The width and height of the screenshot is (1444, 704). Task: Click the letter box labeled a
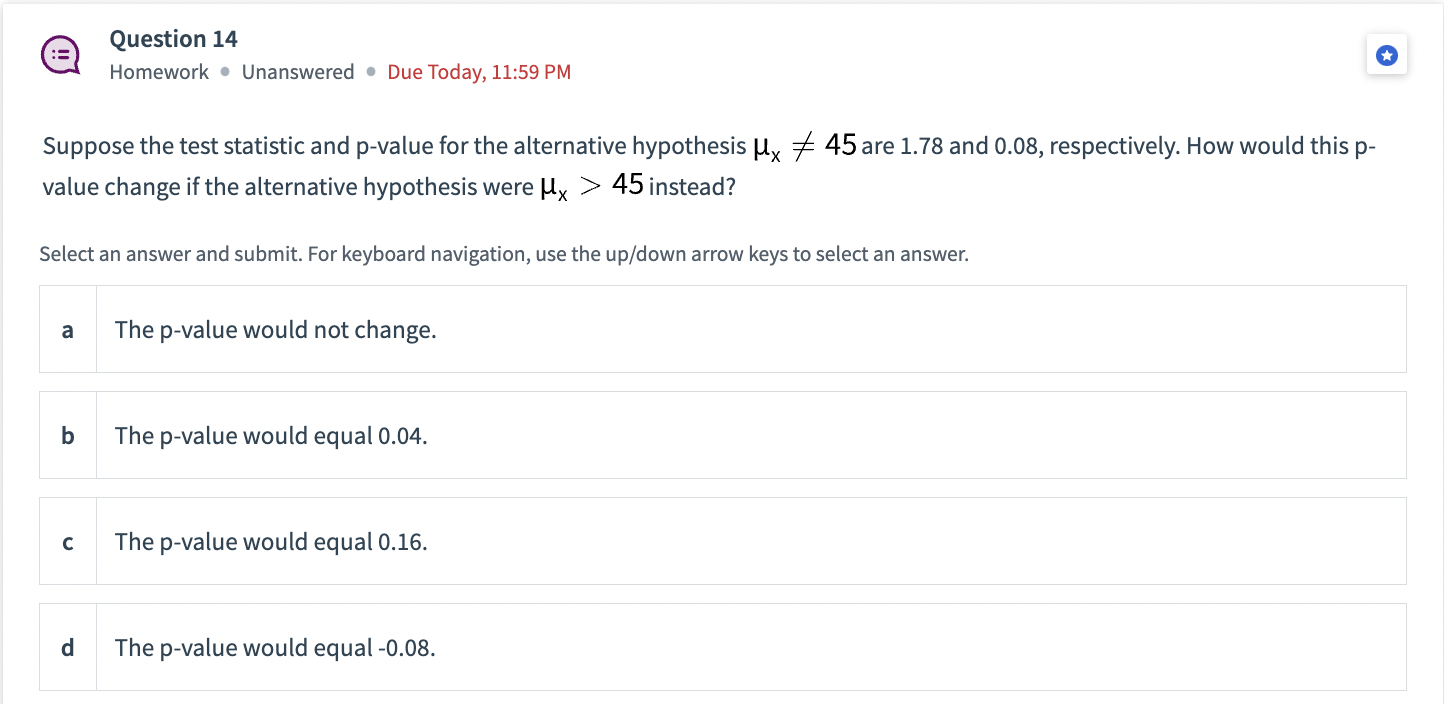[67, 329]
